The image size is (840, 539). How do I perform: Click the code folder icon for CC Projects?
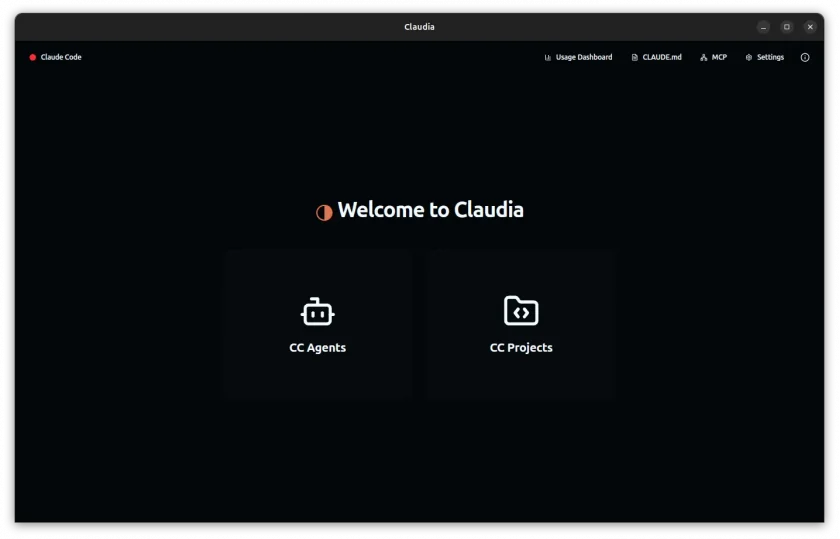point(521,311)
